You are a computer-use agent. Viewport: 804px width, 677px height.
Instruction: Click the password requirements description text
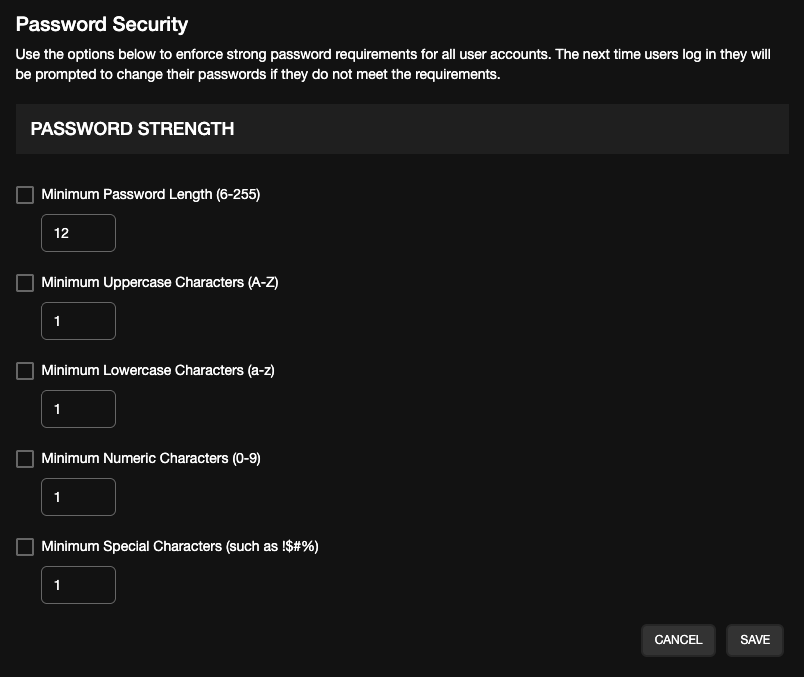(400, 64)
